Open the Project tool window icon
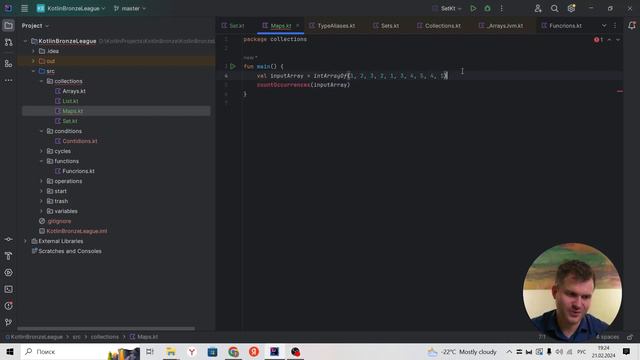This screenshot has height=360, width=640. click(x=8, y=26)
